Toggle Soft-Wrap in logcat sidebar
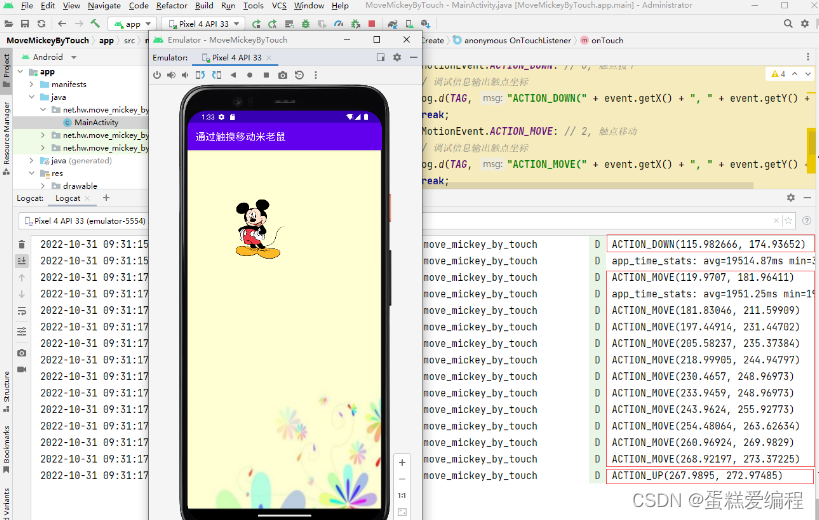Screen dimensions: 819x520 [x=21, y=311]
